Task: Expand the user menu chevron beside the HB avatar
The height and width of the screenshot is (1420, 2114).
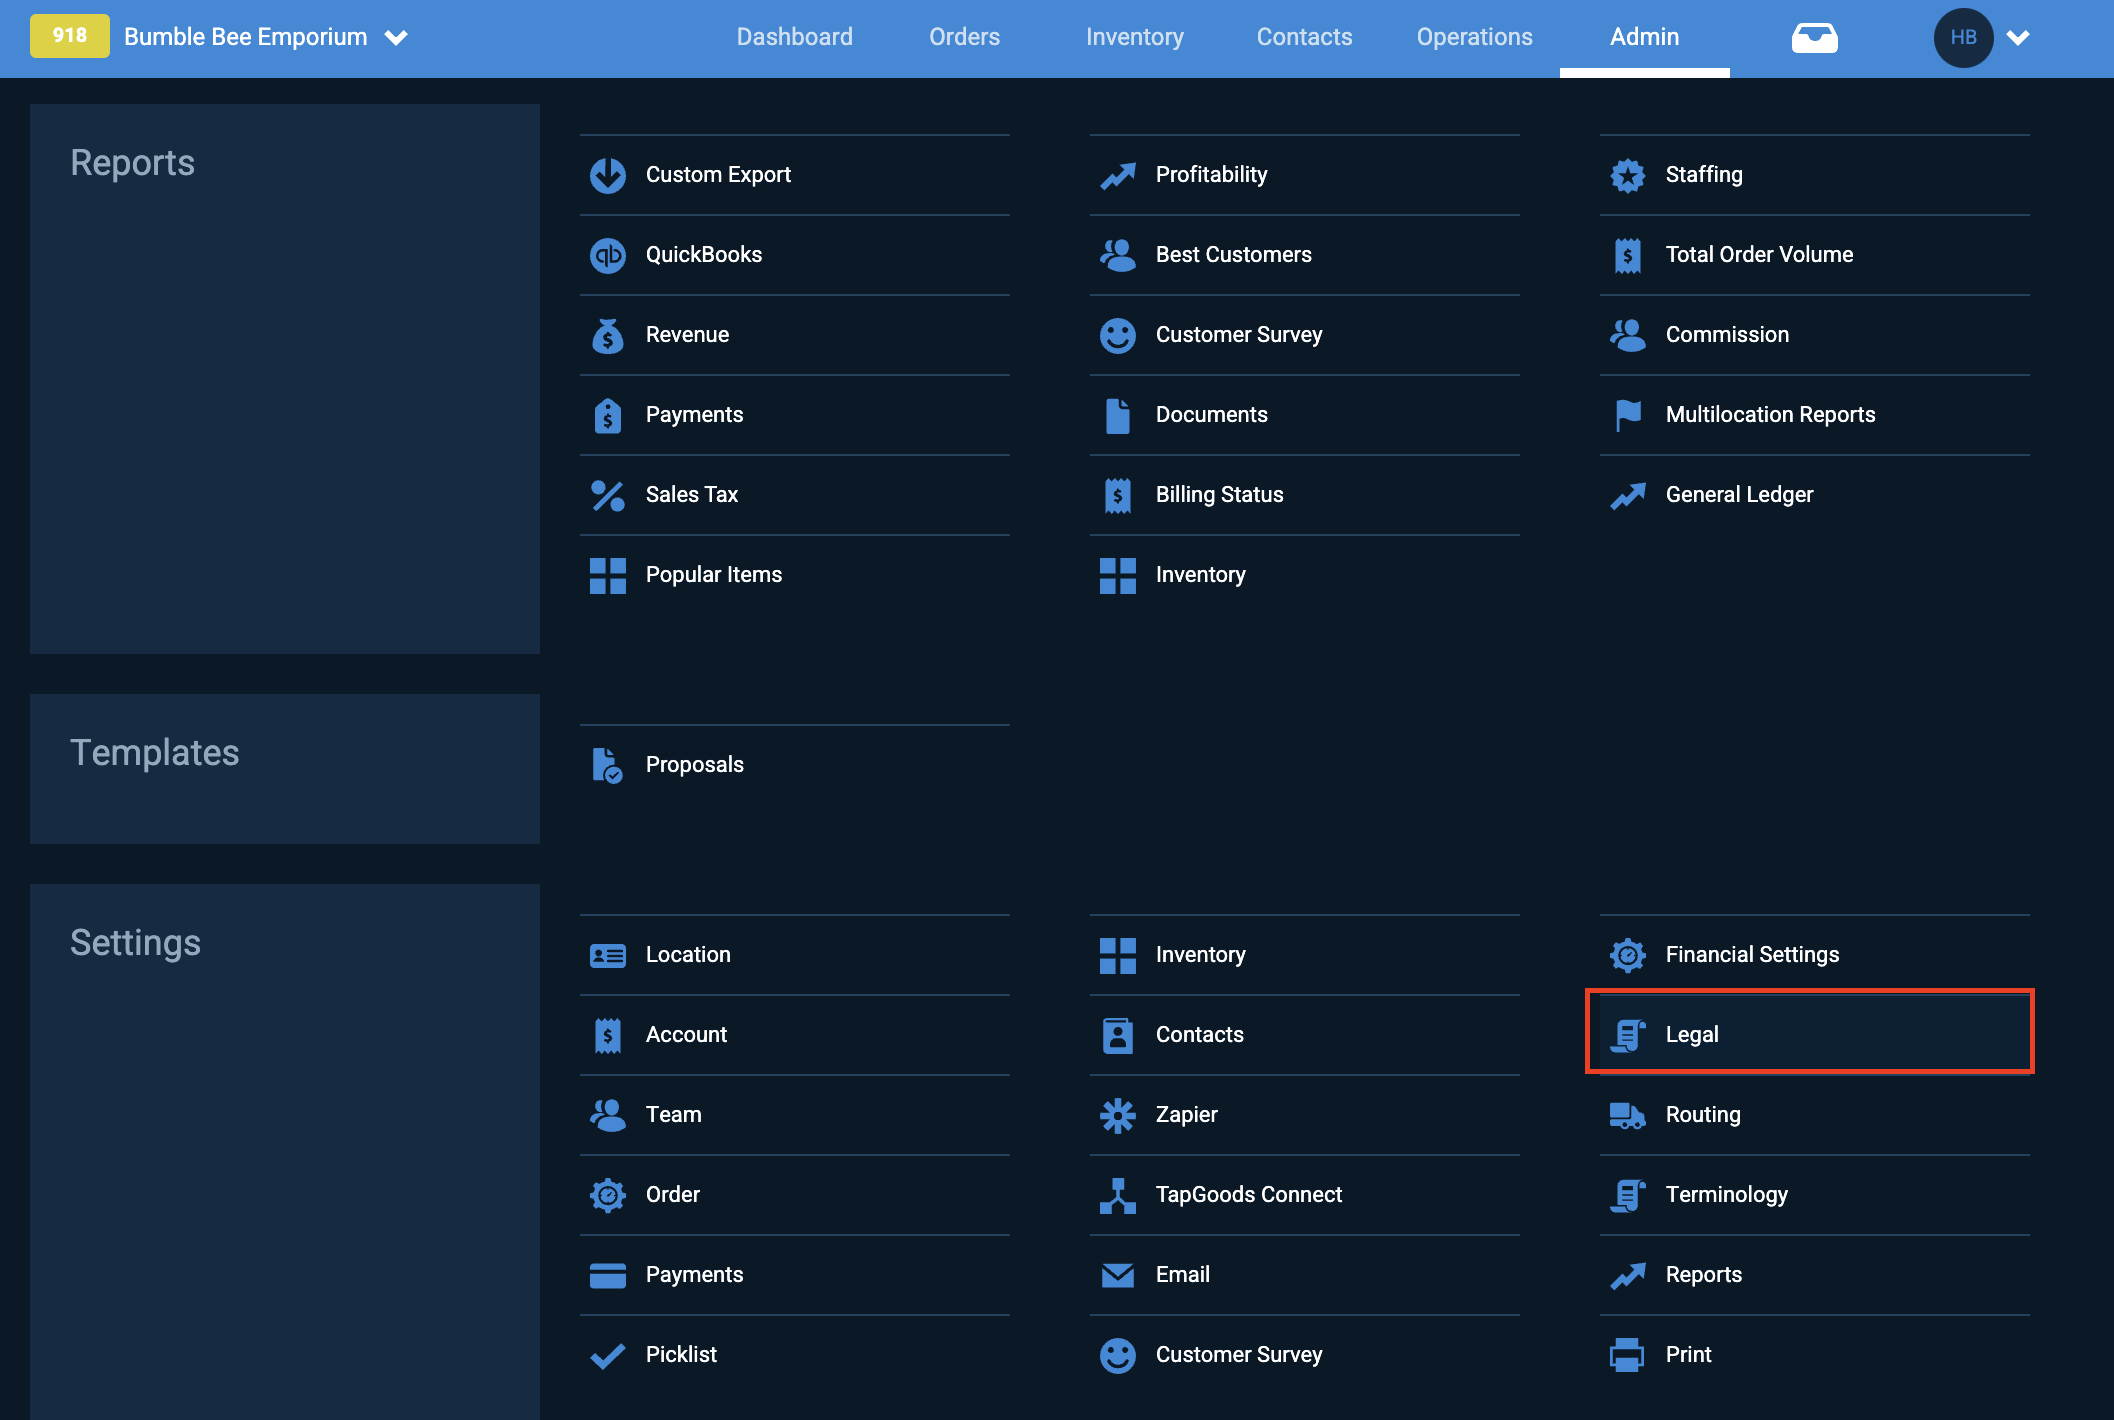Action: pos(2018,38)
